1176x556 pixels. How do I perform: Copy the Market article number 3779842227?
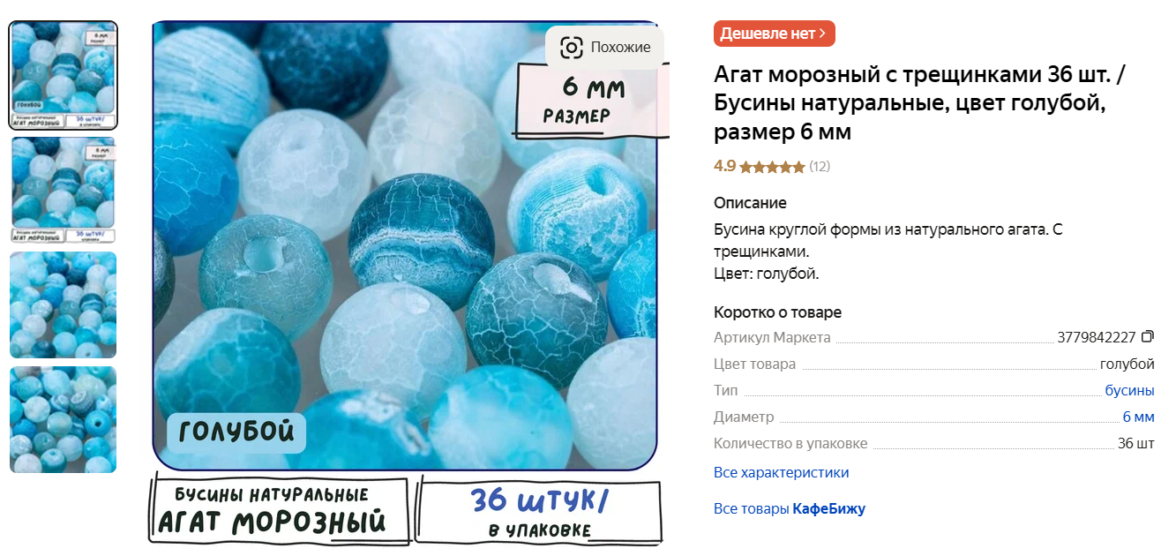[x=1148, y=337]
